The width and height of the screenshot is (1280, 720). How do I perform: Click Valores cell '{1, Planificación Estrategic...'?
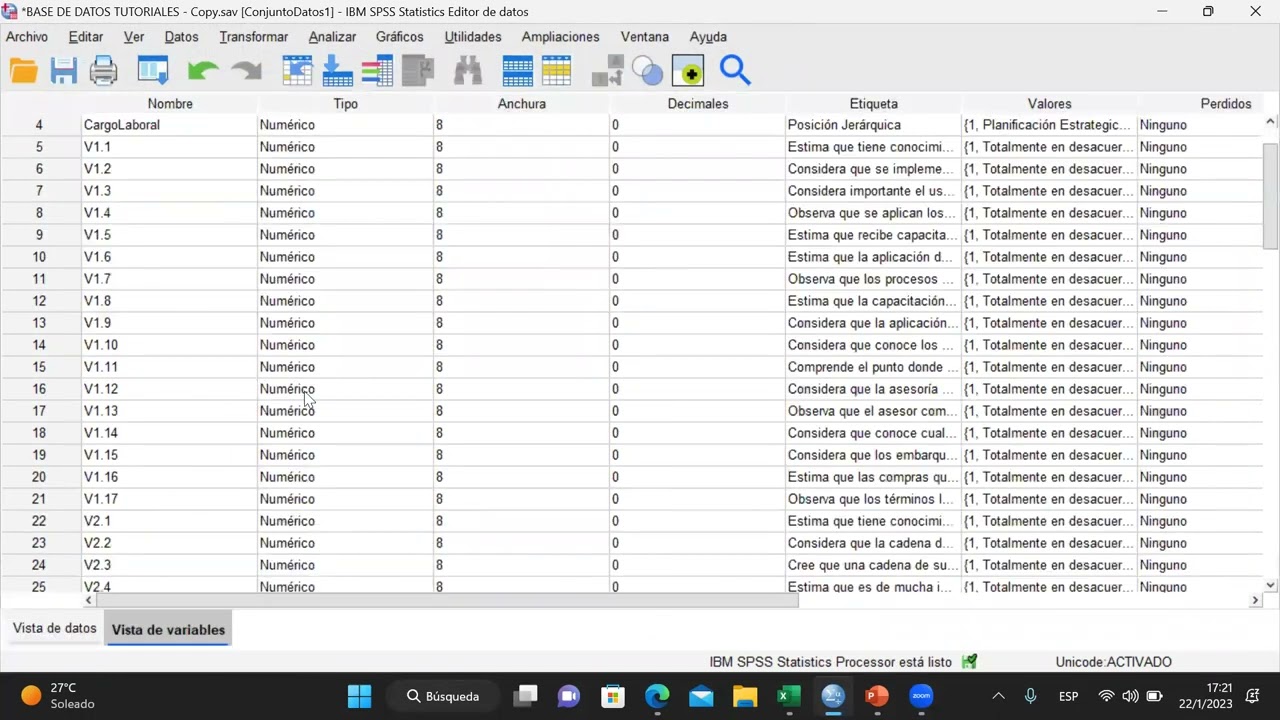[x=1050, y=125]
